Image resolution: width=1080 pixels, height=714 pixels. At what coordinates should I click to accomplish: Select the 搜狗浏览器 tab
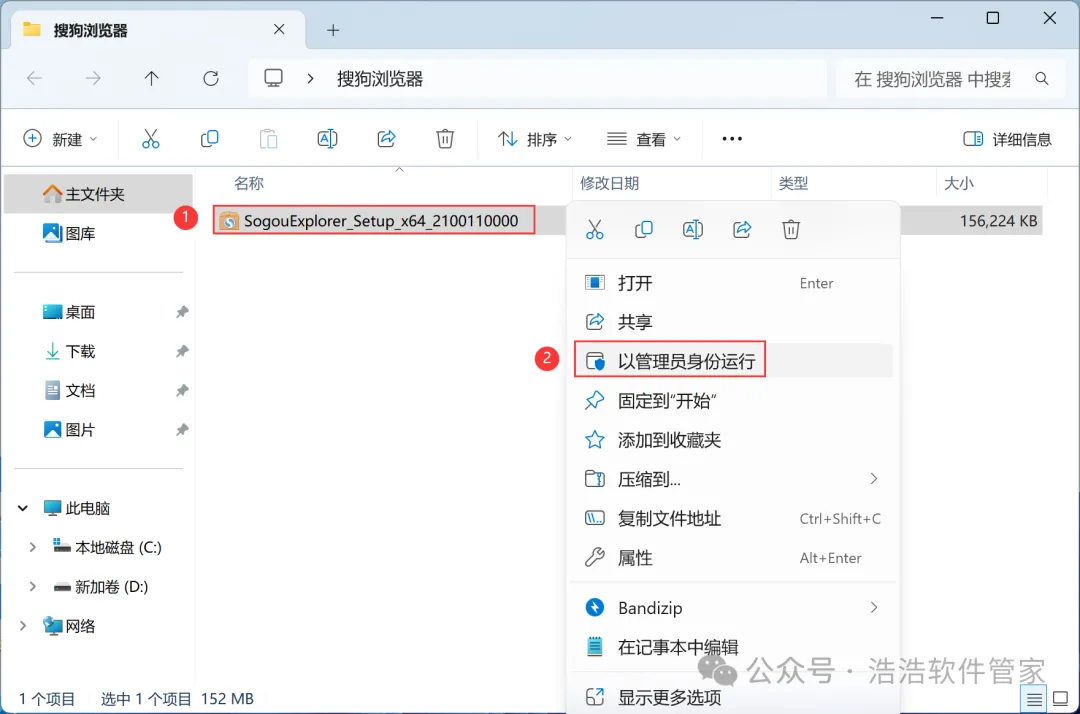click(x=158, y=30)
